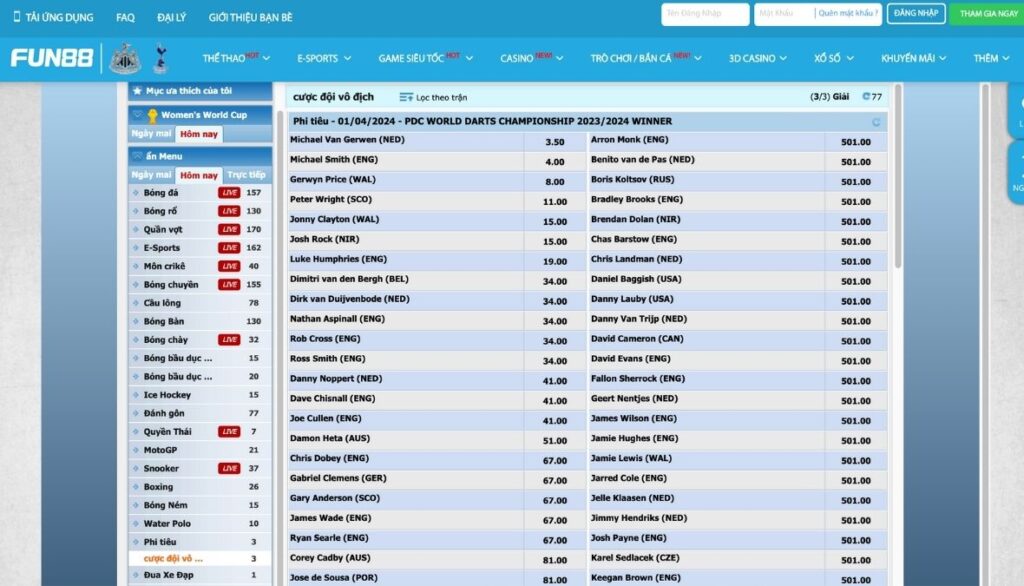Open the Trò Chơi / Bắn Cá dropdown
The height and width of the screenshot is (586, 1024).
[646, 58]
